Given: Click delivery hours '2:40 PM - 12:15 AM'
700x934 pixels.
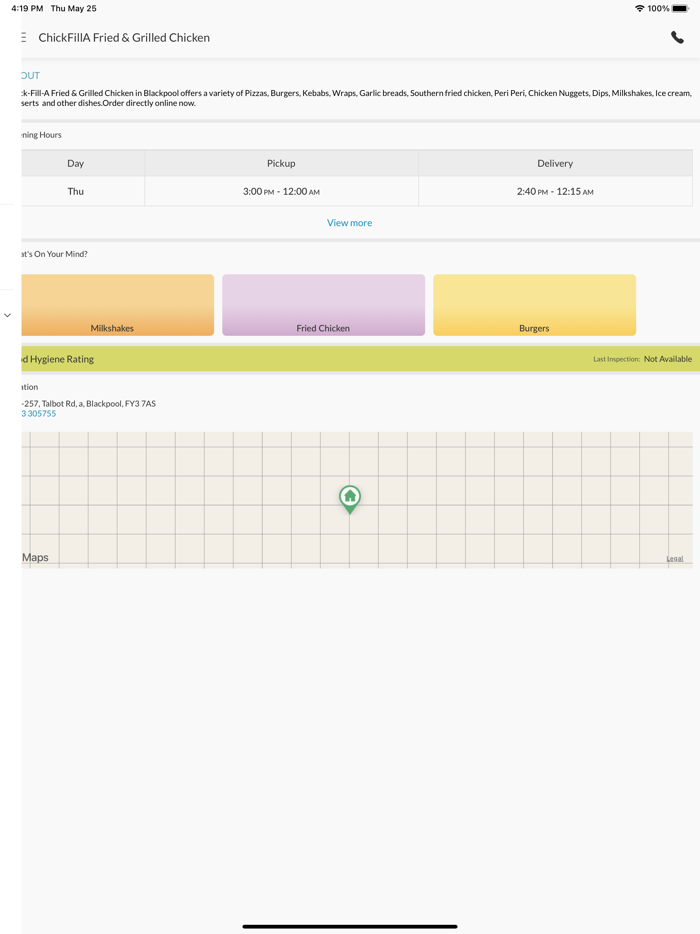Looking at the screenshot, I should [555, 192].
